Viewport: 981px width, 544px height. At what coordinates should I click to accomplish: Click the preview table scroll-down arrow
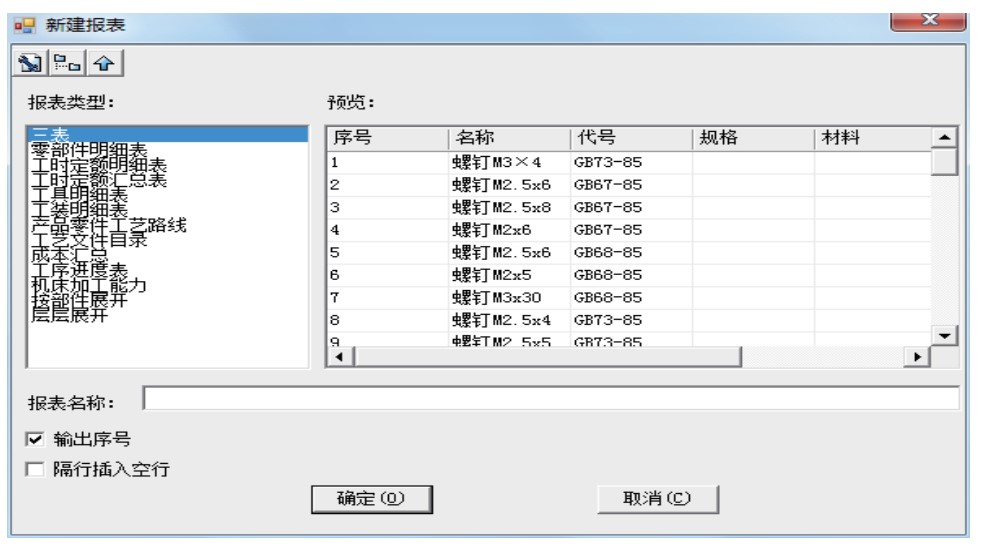pos(943,335)
